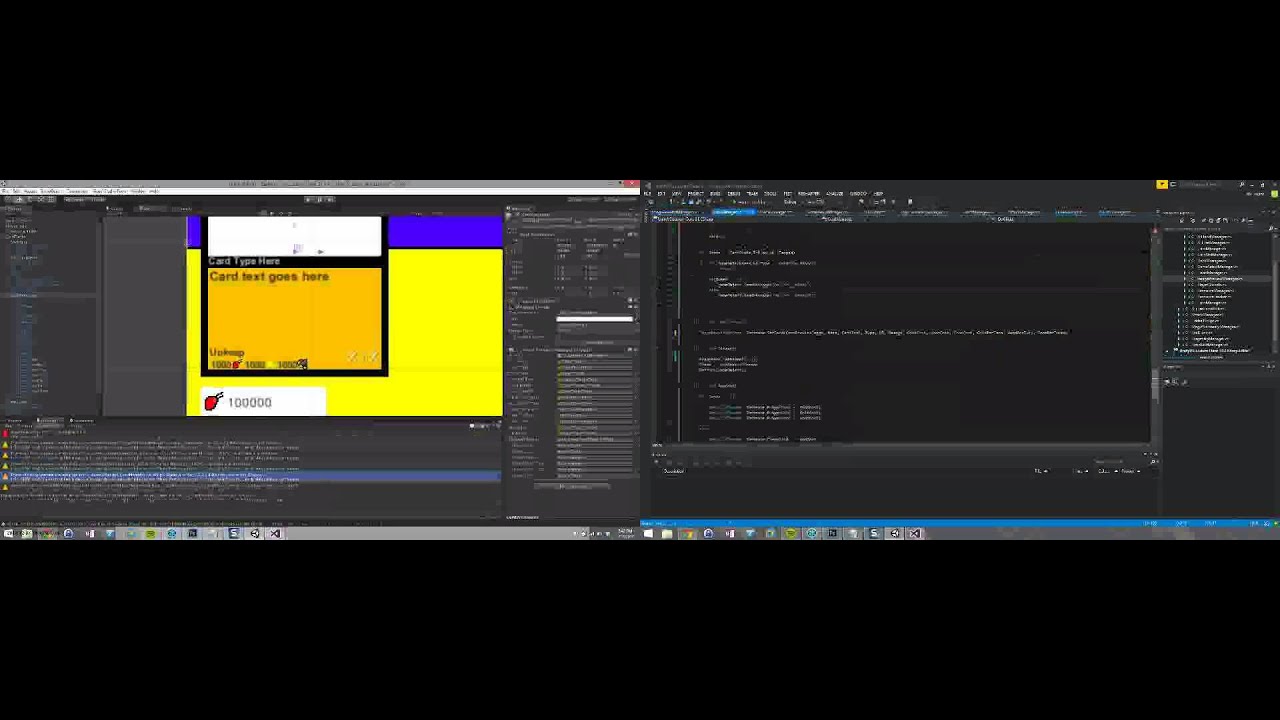This screenshot has height=720, width=1280.
Task: Step one frame in Unity toolbar
Action: click(331, 199)
